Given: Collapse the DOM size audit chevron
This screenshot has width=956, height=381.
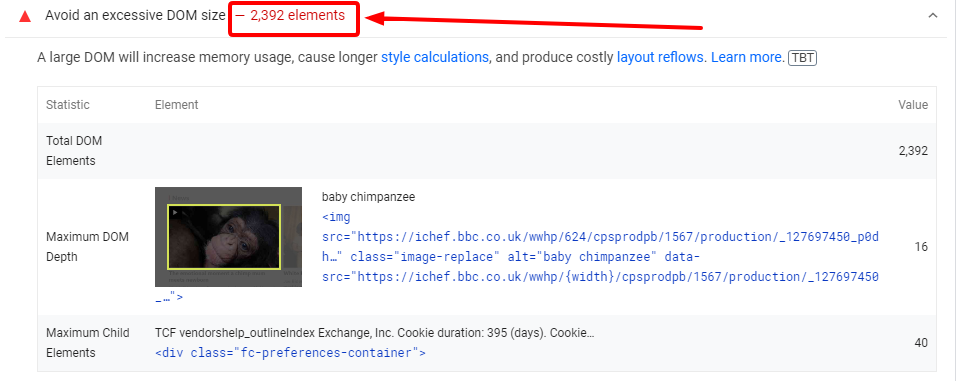Looking at the screenshot, I should pos(932,16).
